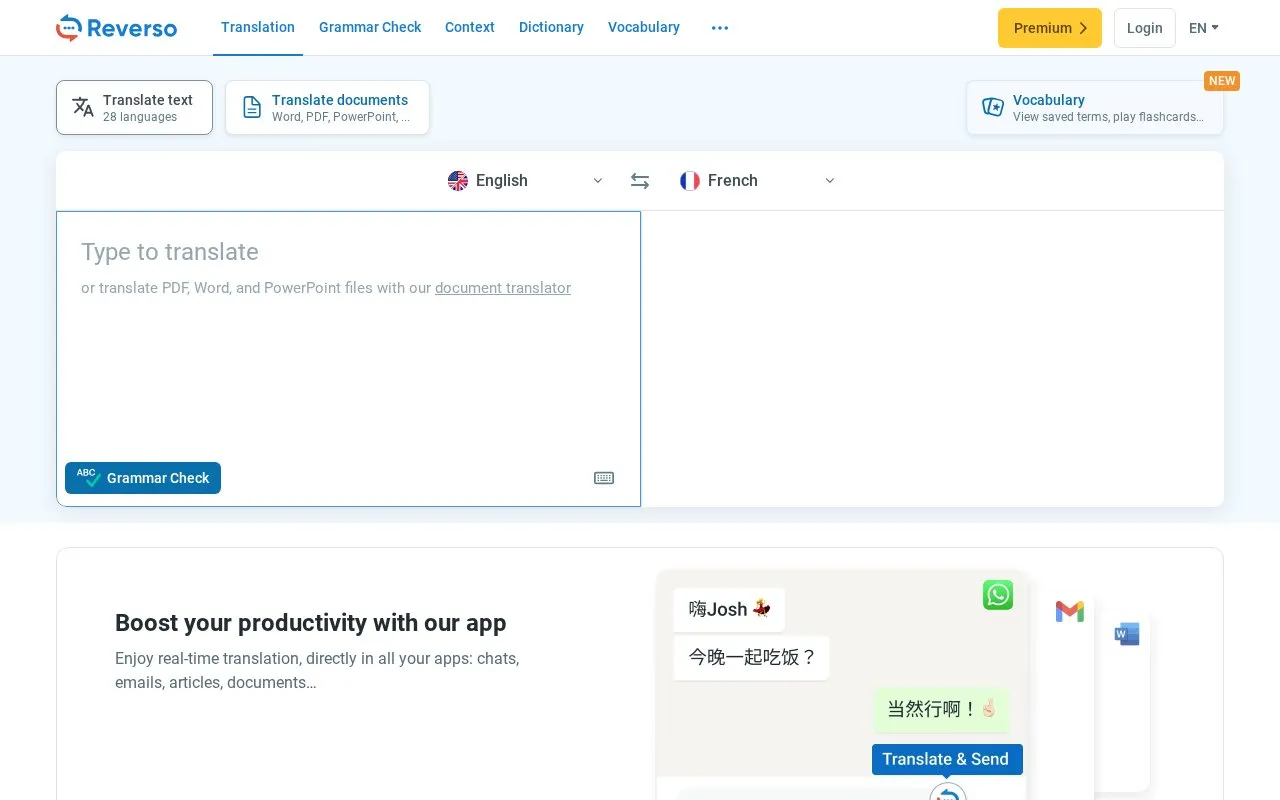
Task: Follow the document translator link
Action: (503, 288)
